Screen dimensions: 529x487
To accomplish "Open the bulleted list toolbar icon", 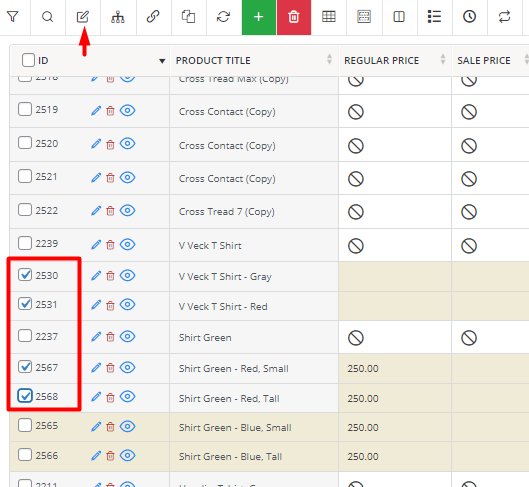I will point(434,17).
